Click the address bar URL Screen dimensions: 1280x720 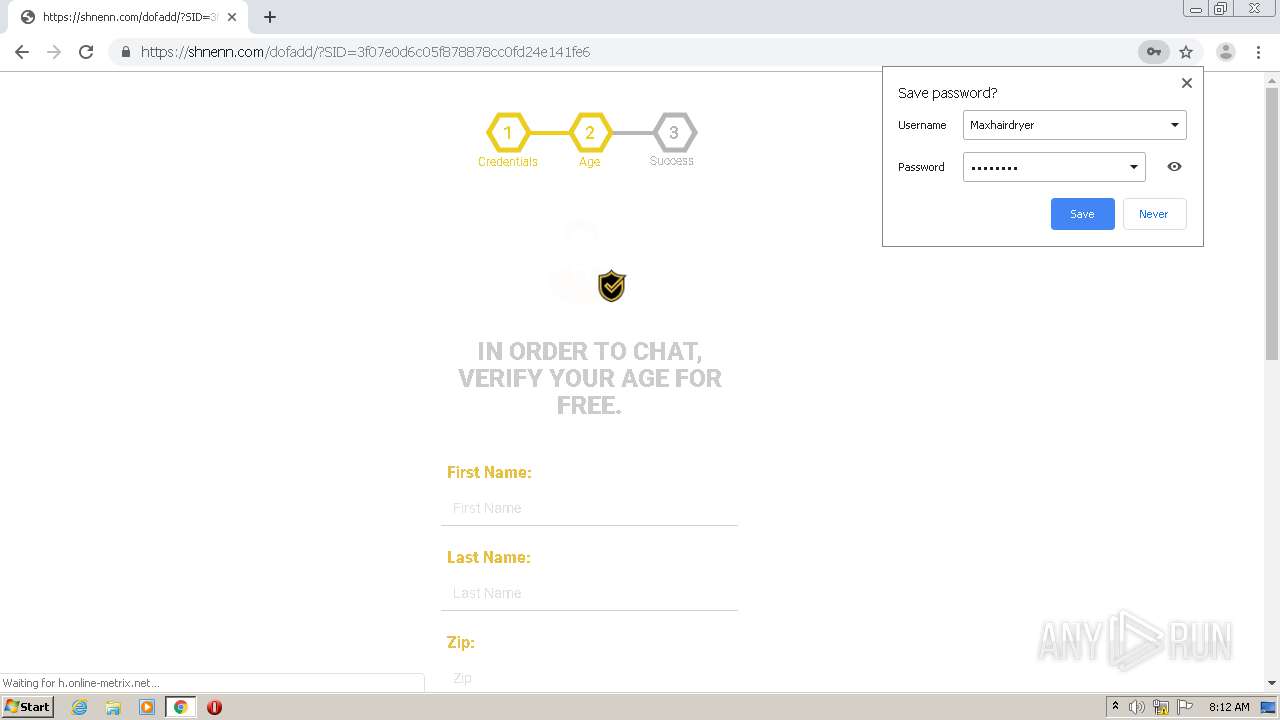coord(366,52)
